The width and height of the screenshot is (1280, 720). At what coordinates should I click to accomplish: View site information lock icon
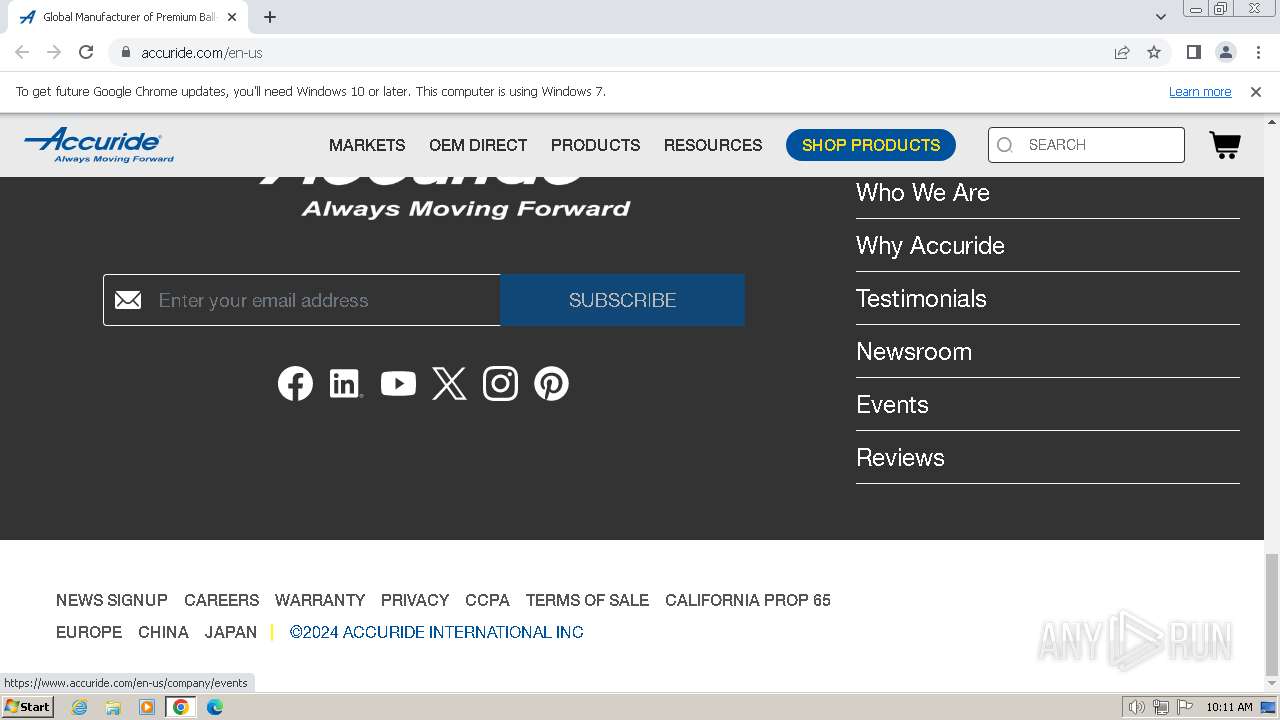click(125, 52)
